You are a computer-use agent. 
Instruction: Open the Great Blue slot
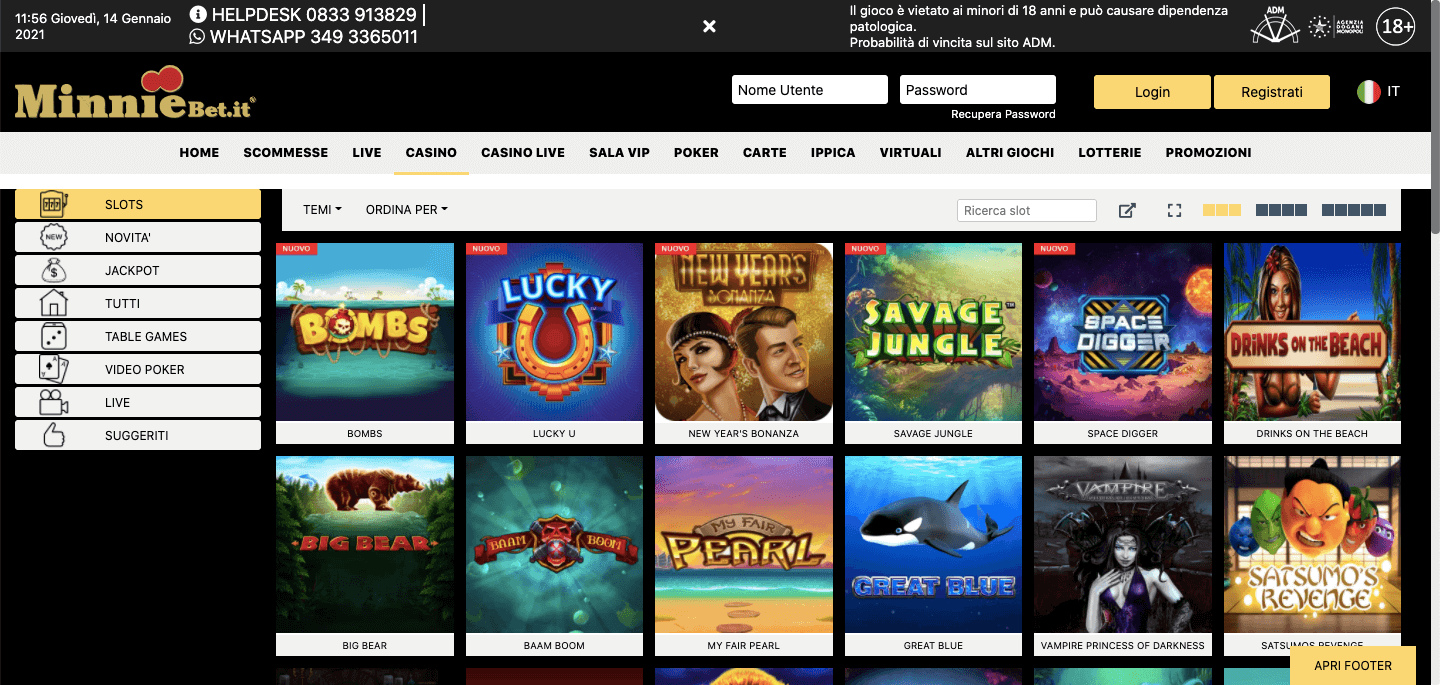(933, 556)
